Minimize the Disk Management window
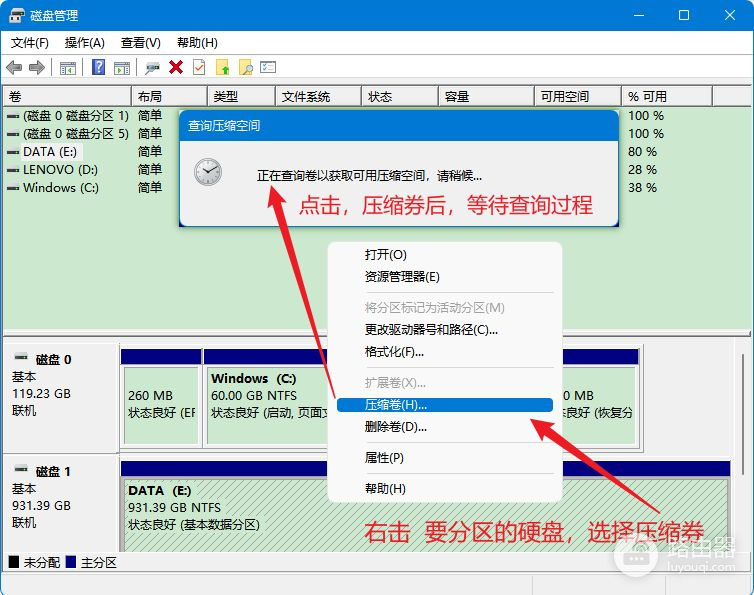The image size is (754, 595). pyautogui.click(x=639, y=15)
